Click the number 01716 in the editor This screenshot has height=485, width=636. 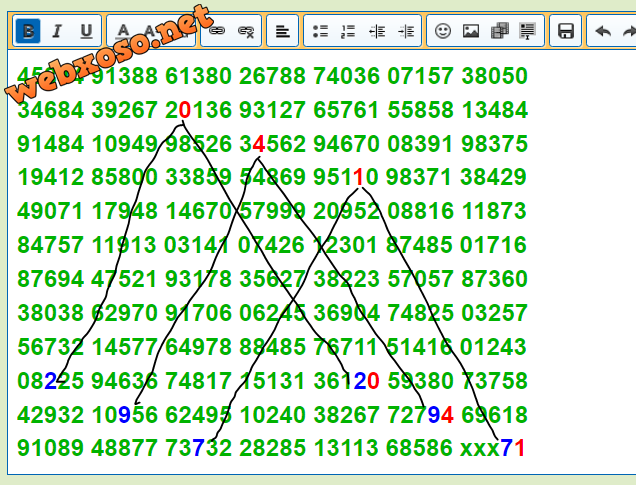pyautogui.click(x=494, y=245)
